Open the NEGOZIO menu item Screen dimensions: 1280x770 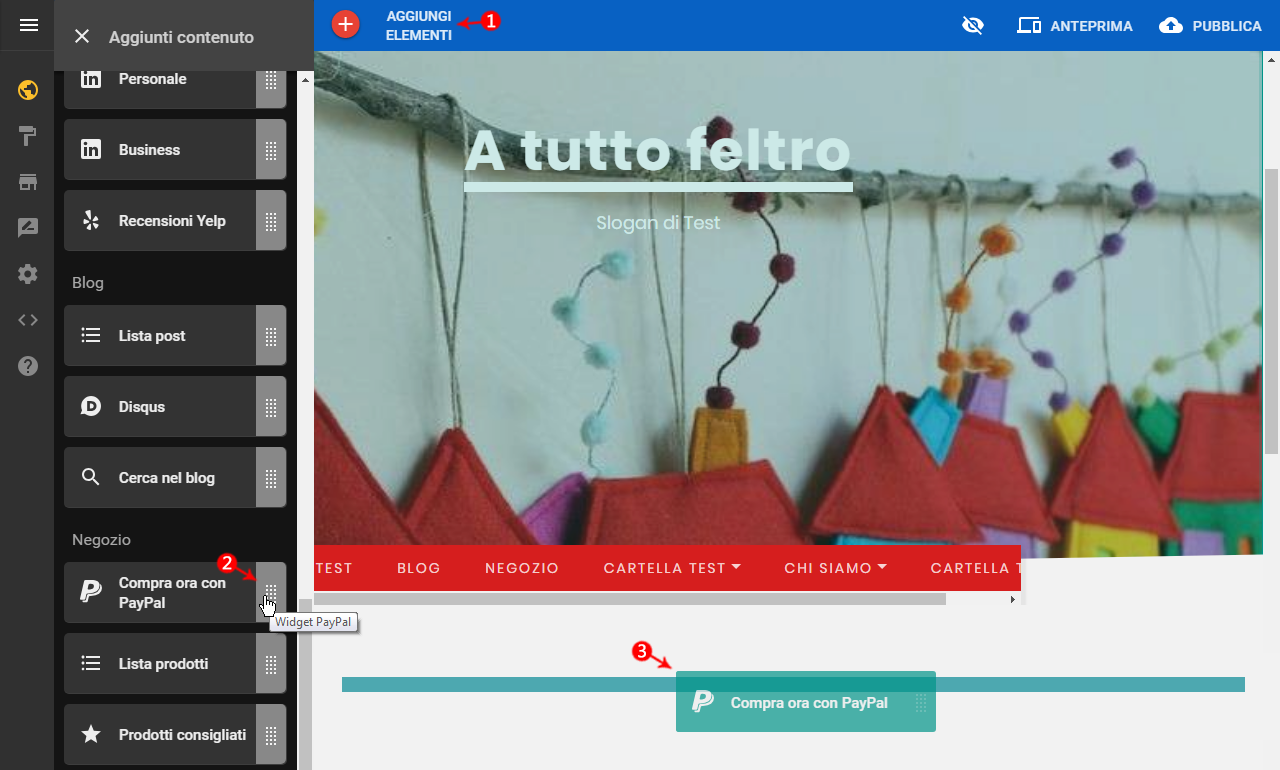(521, 568)
